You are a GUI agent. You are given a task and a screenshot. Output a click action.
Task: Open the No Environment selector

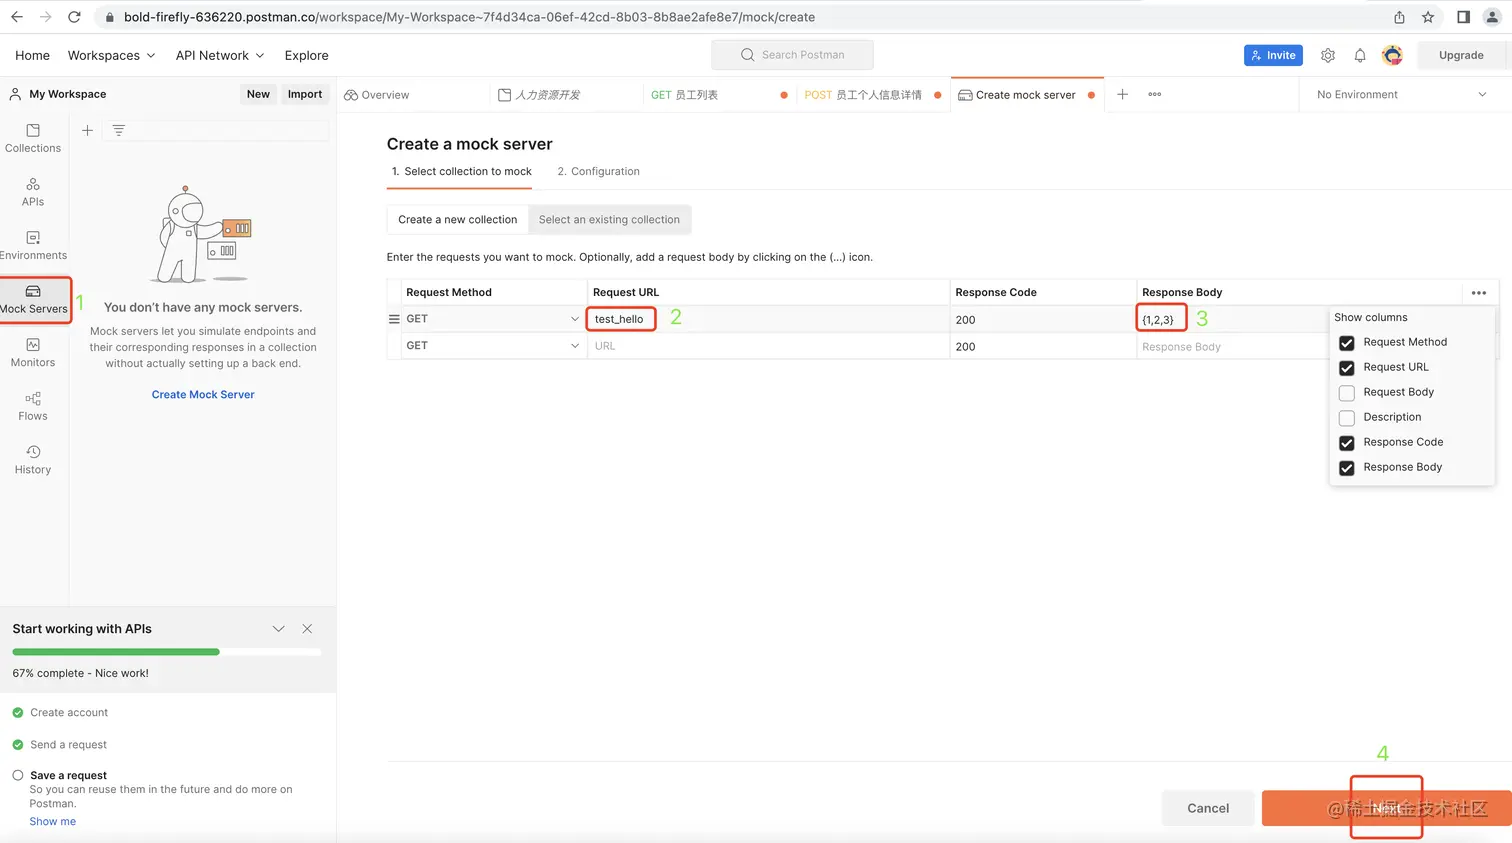tap(1401, 95)
